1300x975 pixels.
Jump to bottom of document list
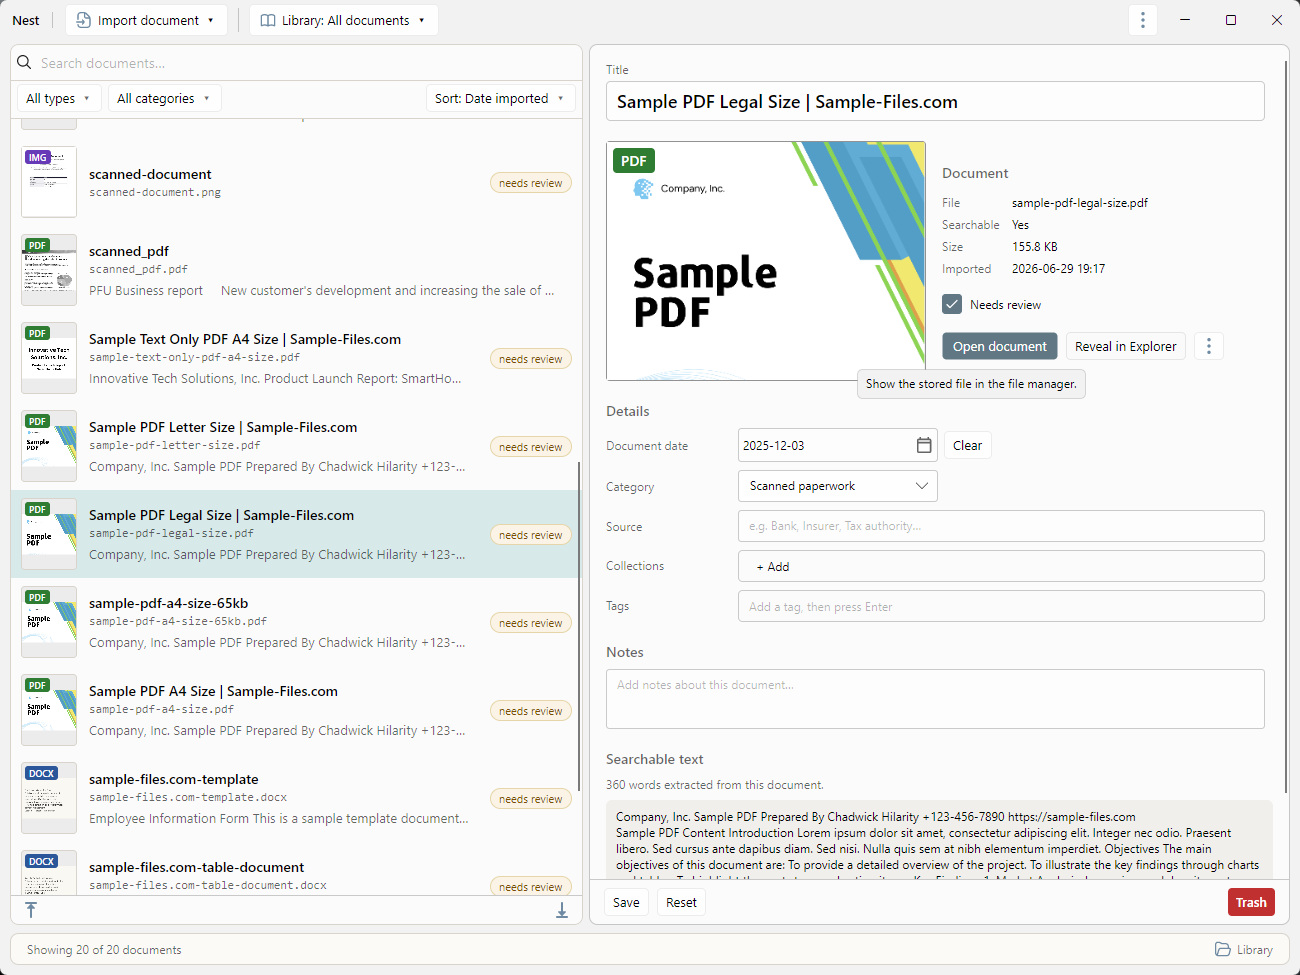pyautogui.click(x=562, y=910)
